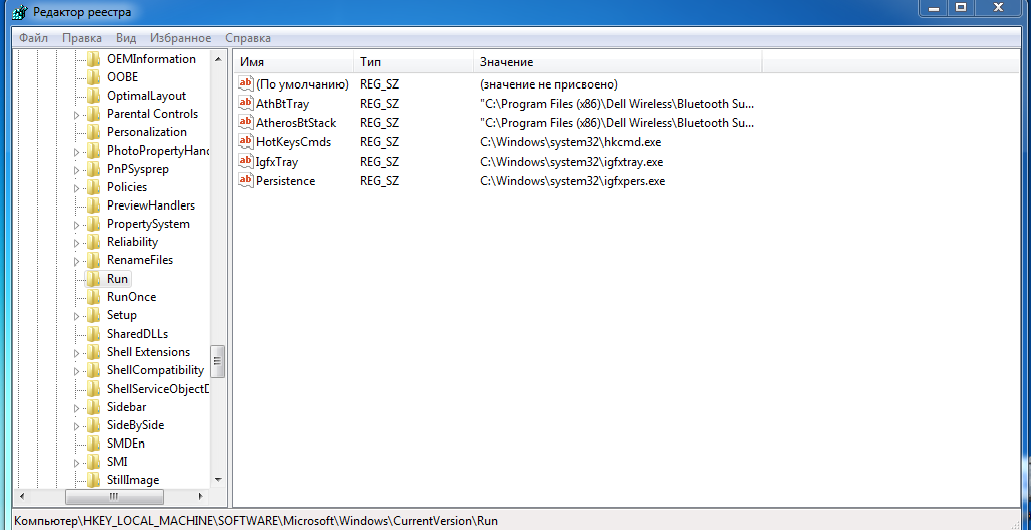The height and width of the screenshot is (530, 1031).
Task: Expand the PhotoPropertyHand key arrow
Action: click(x=76, y=152)
